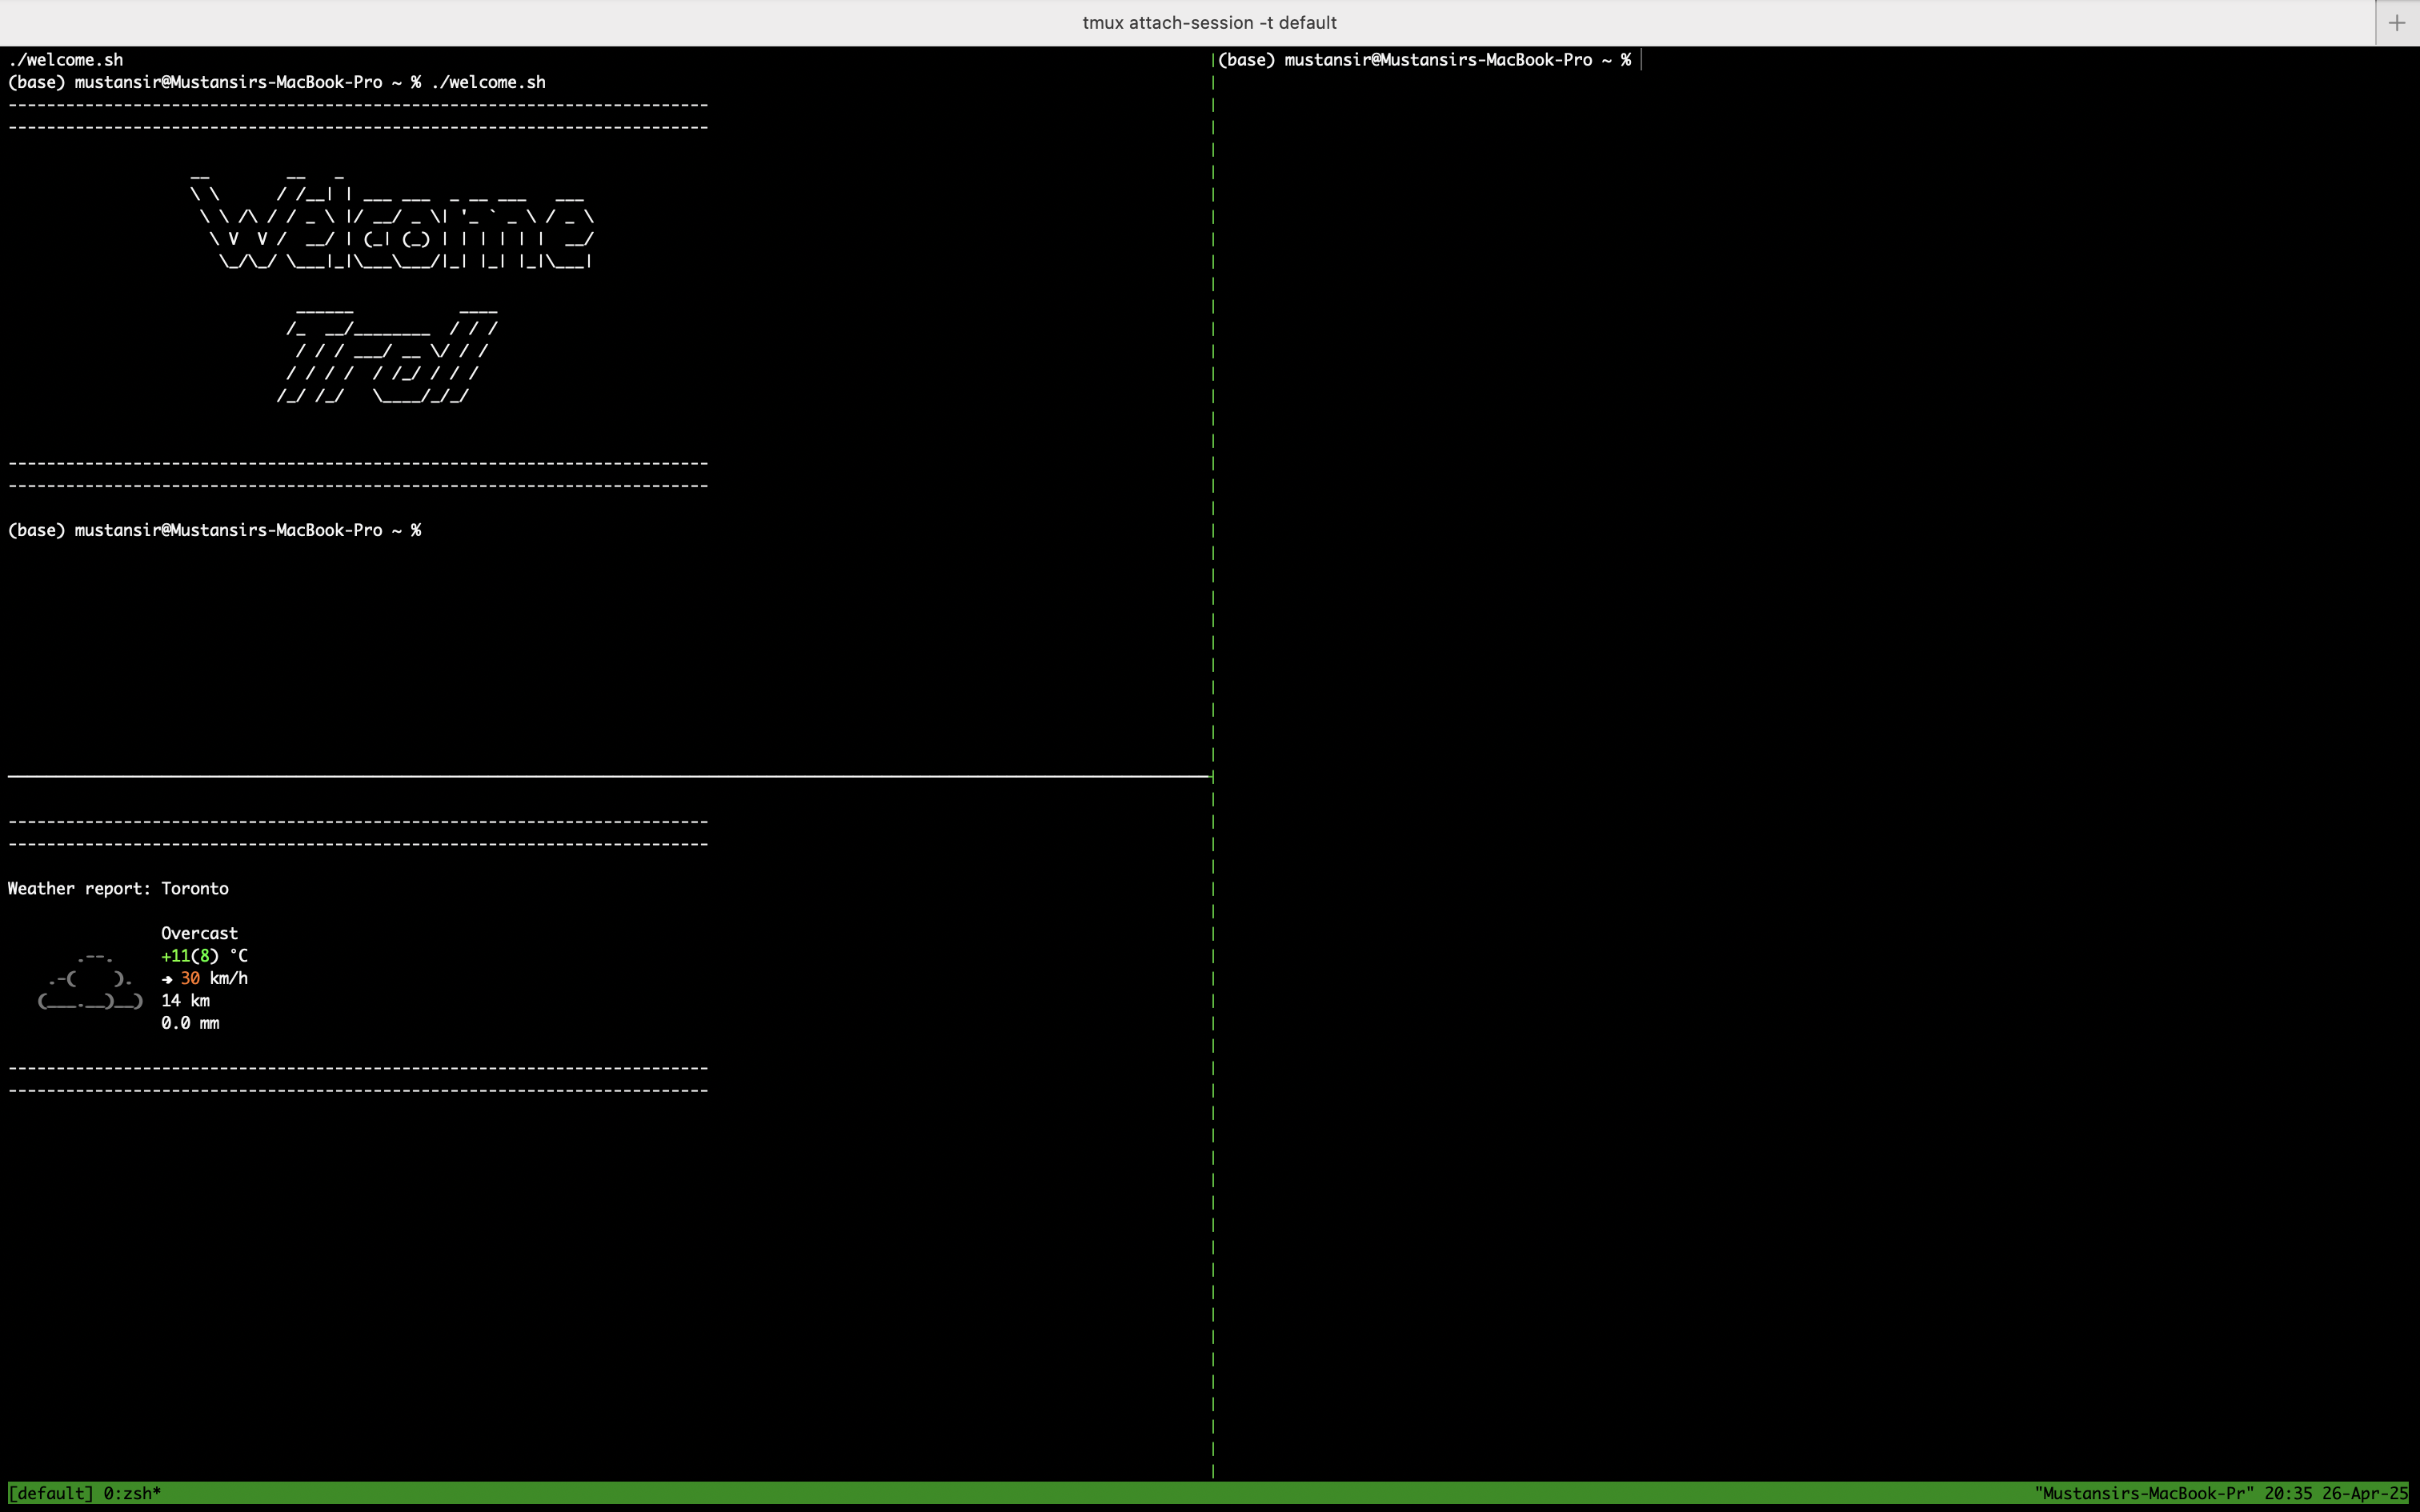The image size is (2420, 1512).
Task: Click the plus new tab button
Action: pyautogui.click(x=2396, y=23)
